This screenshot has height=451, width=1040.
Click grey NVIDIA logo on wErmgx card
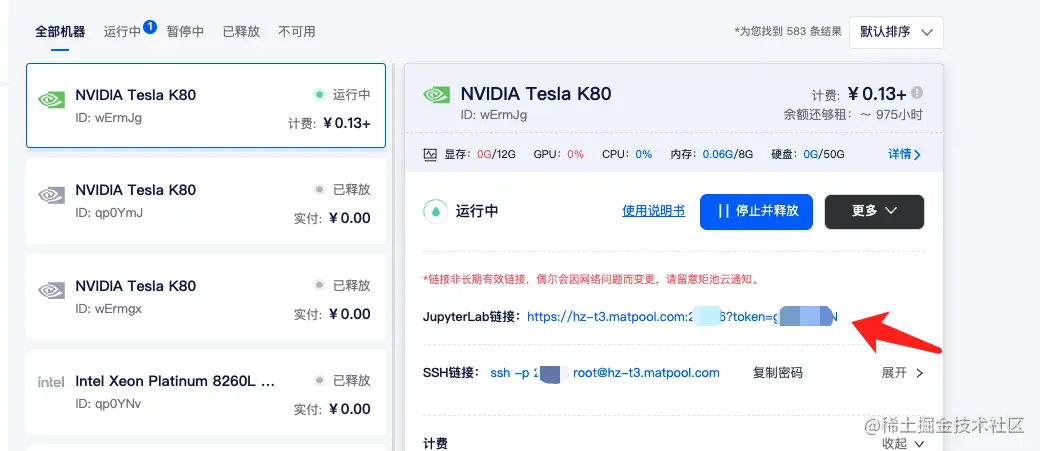pyautogui.click(x=51, y=290)
